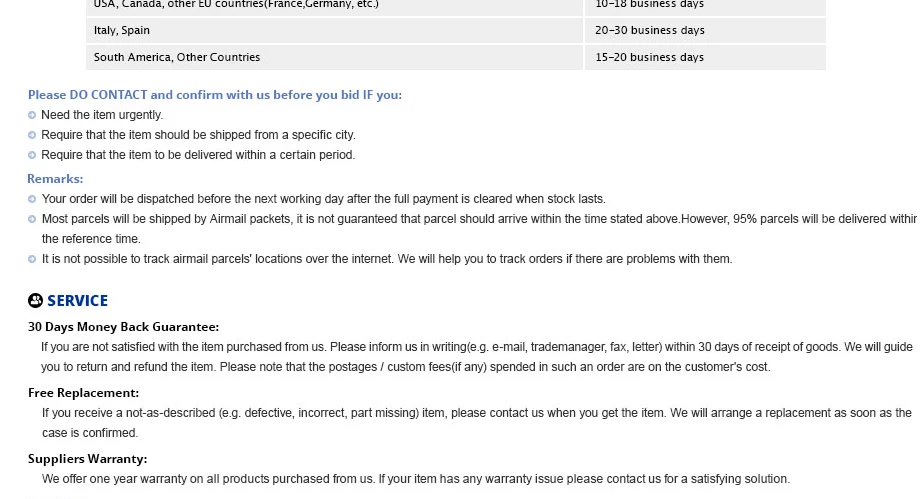The image size is (920, 499).
Task: Click the 'Suppliers Warranty:' heading
Action: point(87,459)
